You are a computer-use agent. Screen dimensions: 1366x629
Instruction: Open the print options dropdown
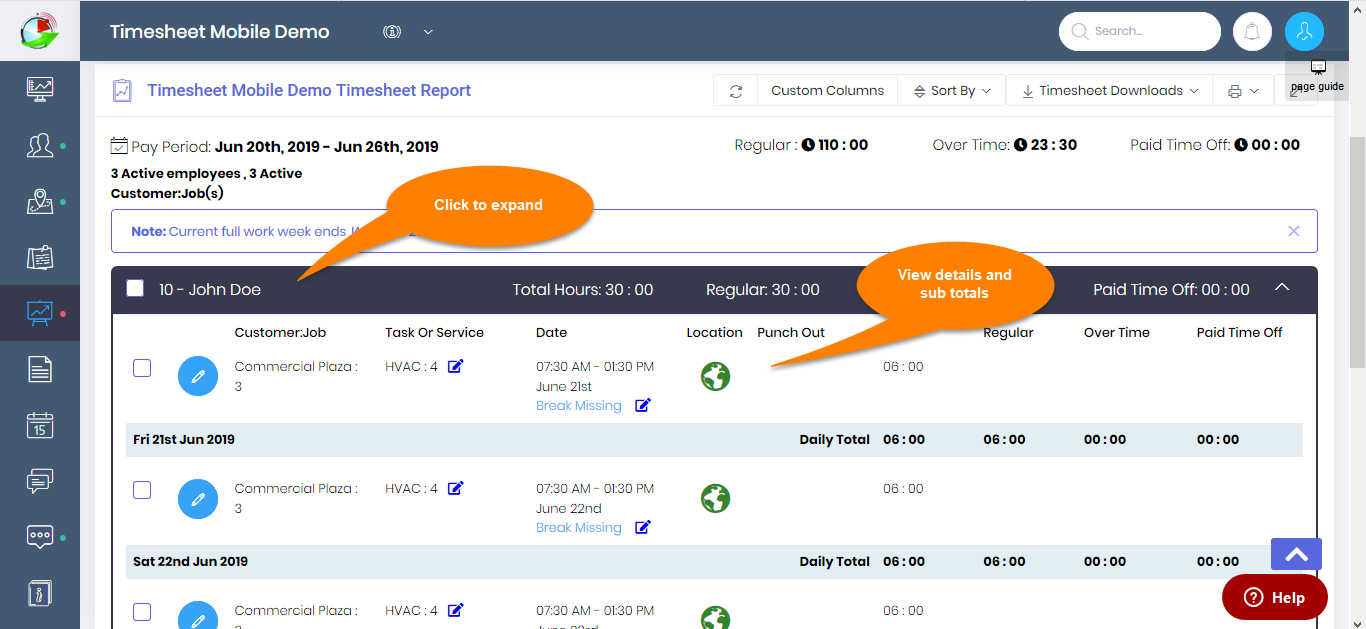tap(1243, 91)
